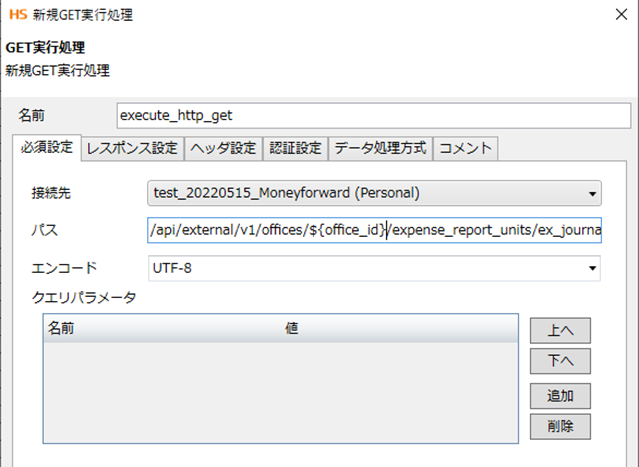The width and height of the screenshot is (639, 467).
Task: Switch to the コメント tab
Action: click(465, 148)
